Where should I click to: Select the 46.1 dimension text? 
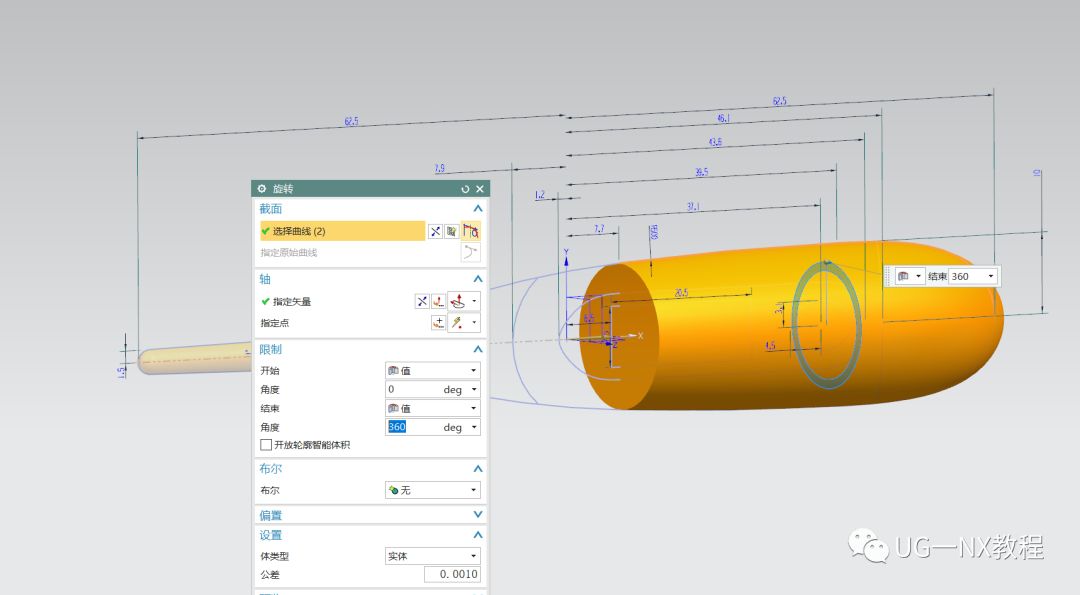pos(723,118)
